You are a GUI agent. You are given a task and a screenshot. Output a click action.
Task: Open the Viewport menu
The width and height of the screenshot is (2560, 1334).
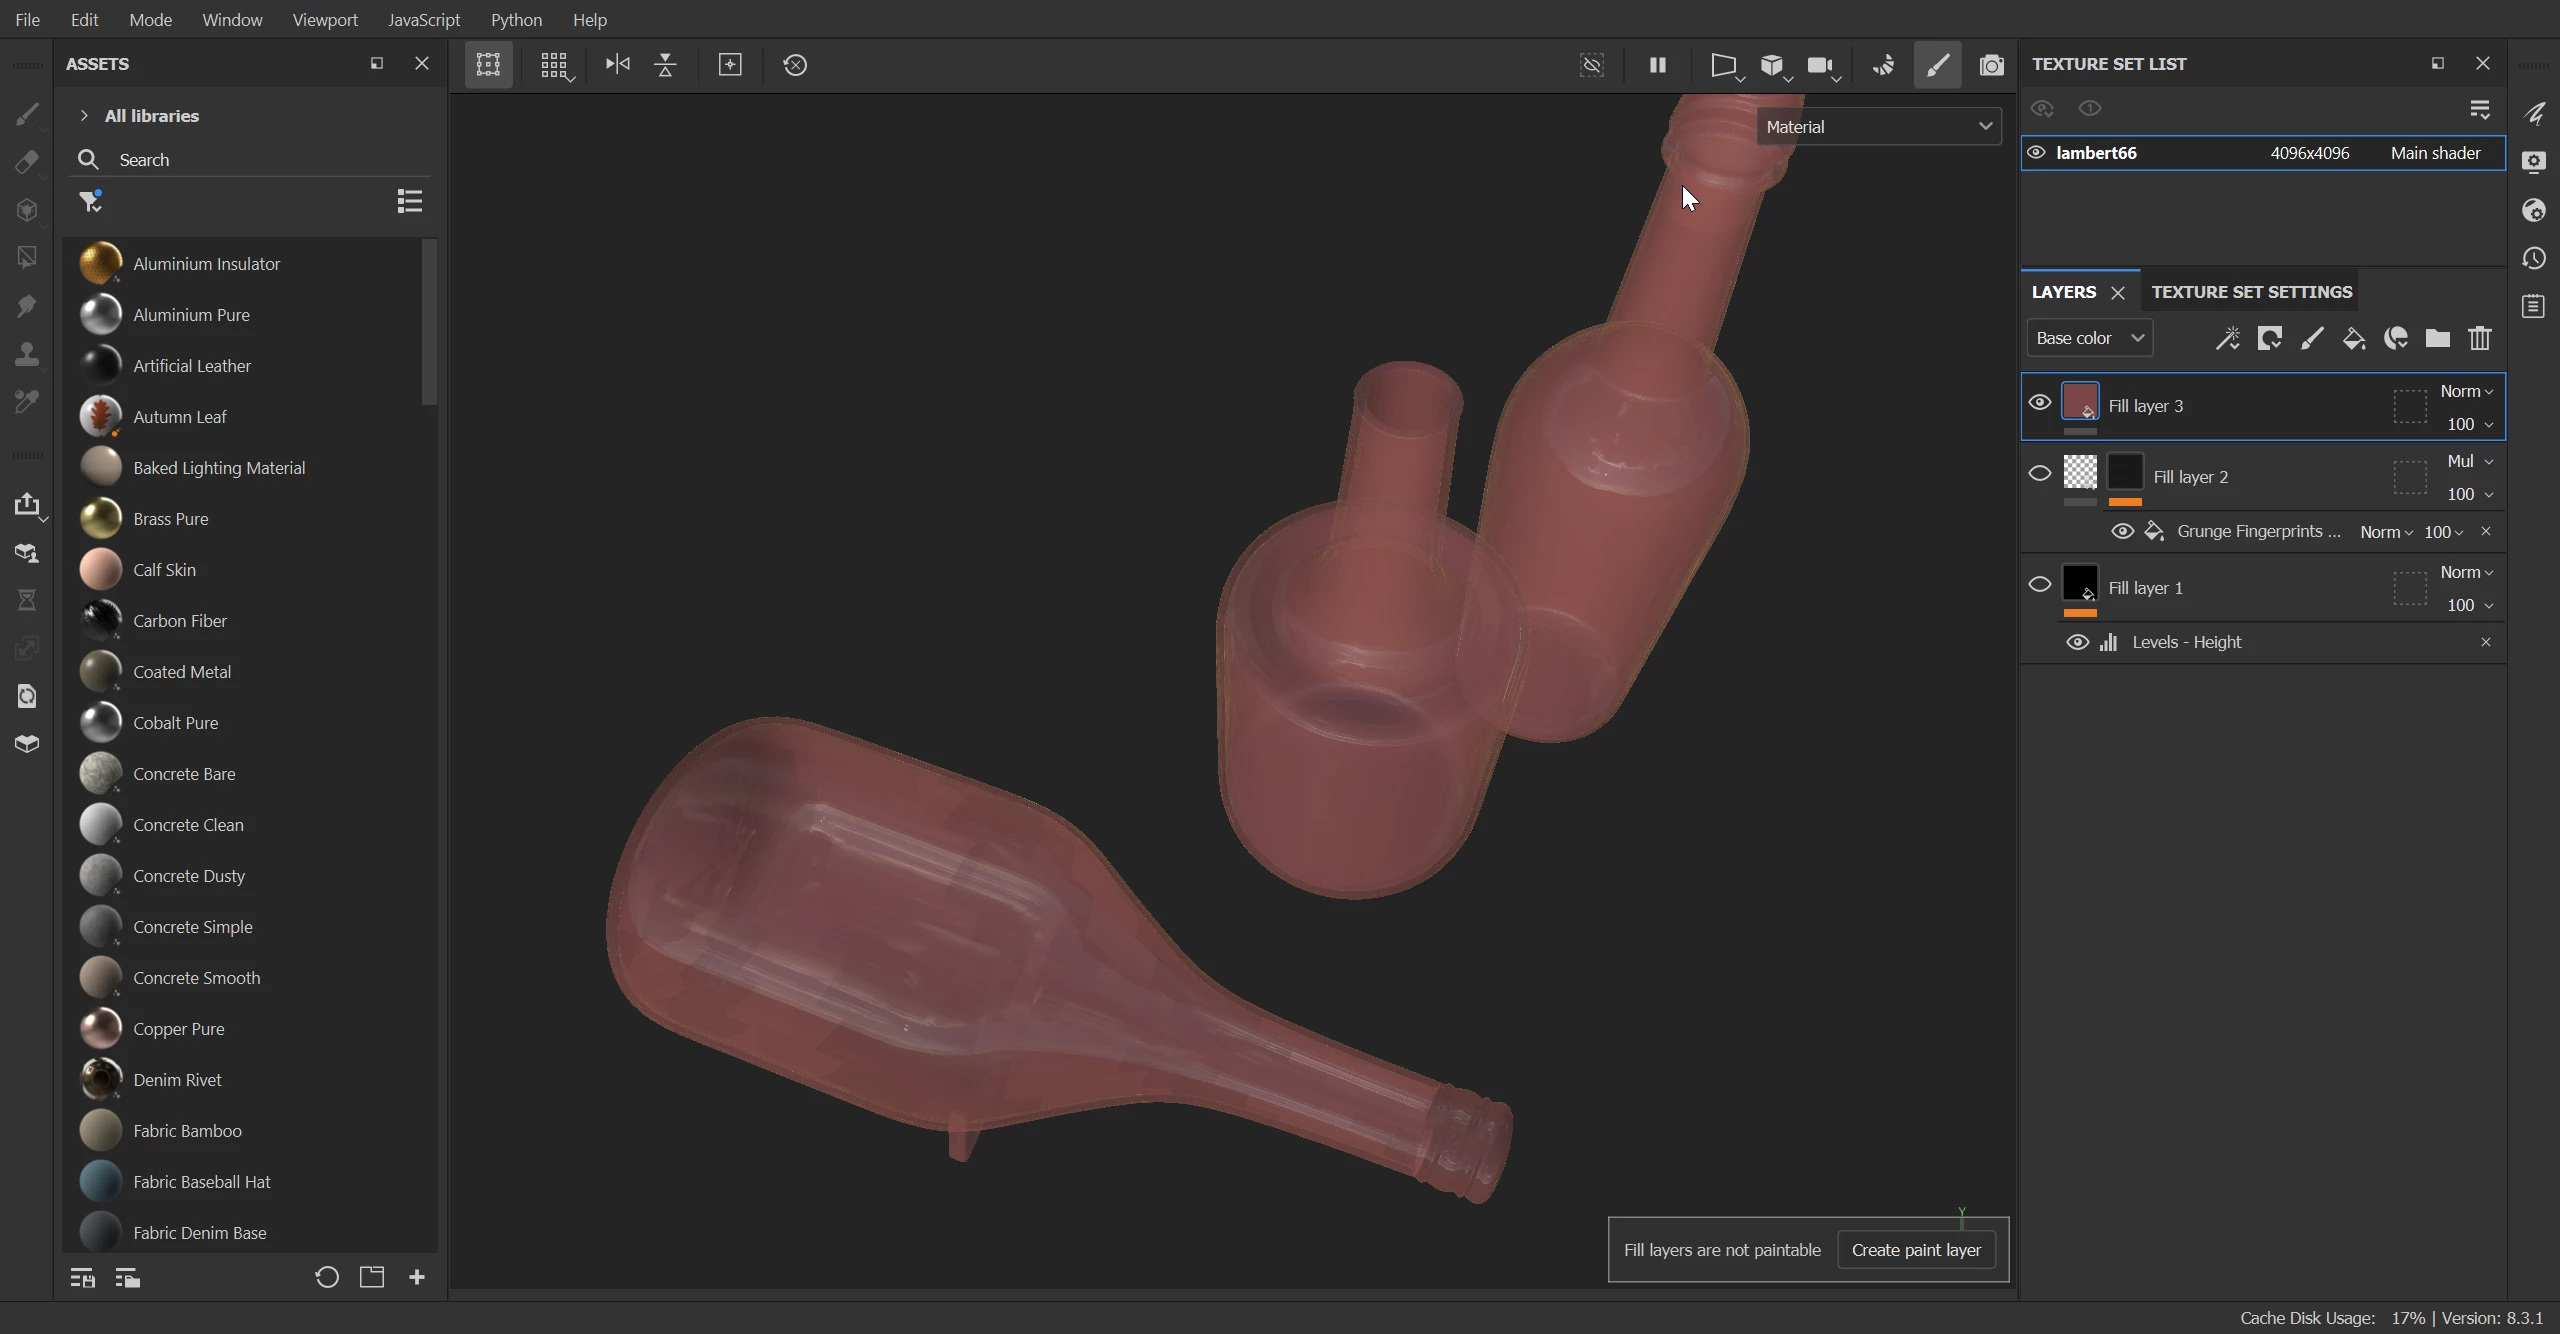[x=324, y=20]
